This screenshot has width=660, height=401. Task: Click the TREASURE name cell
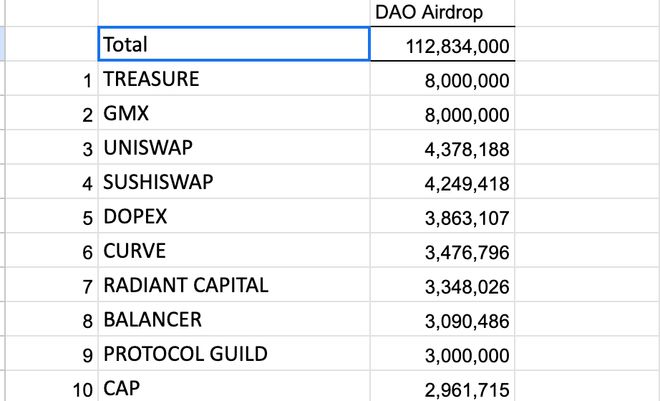pyautogui.click(x=233, y=80)
